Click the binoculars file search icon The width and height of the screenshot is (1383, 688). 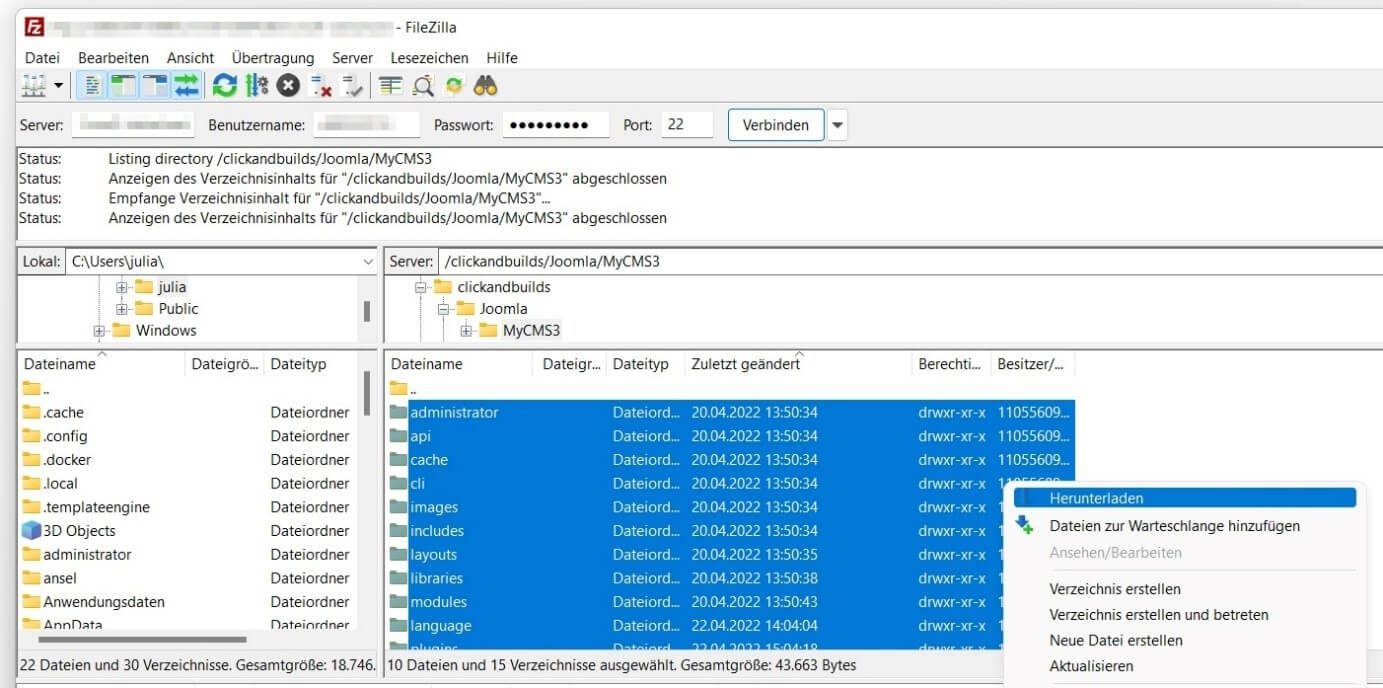tap(486, 86)
